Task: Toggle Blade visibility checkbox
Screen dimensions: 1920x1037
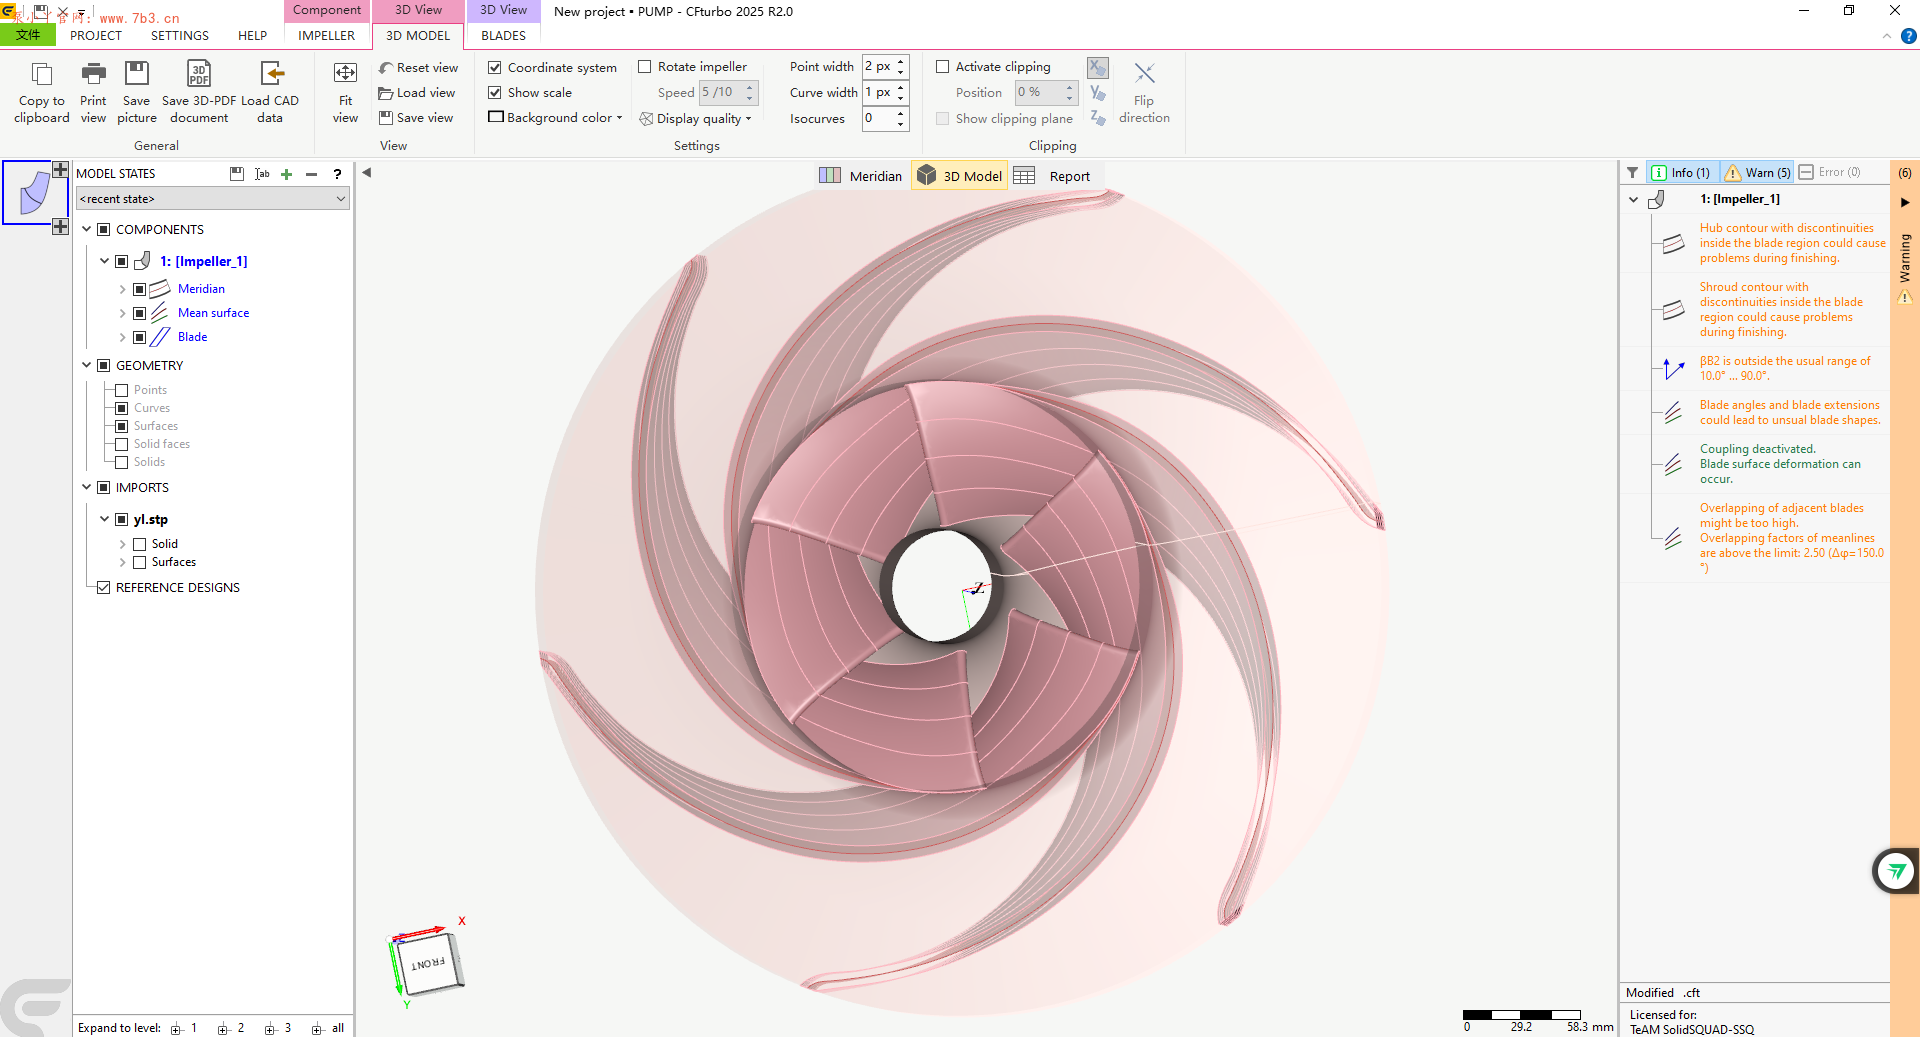Action: click(140, 337)
